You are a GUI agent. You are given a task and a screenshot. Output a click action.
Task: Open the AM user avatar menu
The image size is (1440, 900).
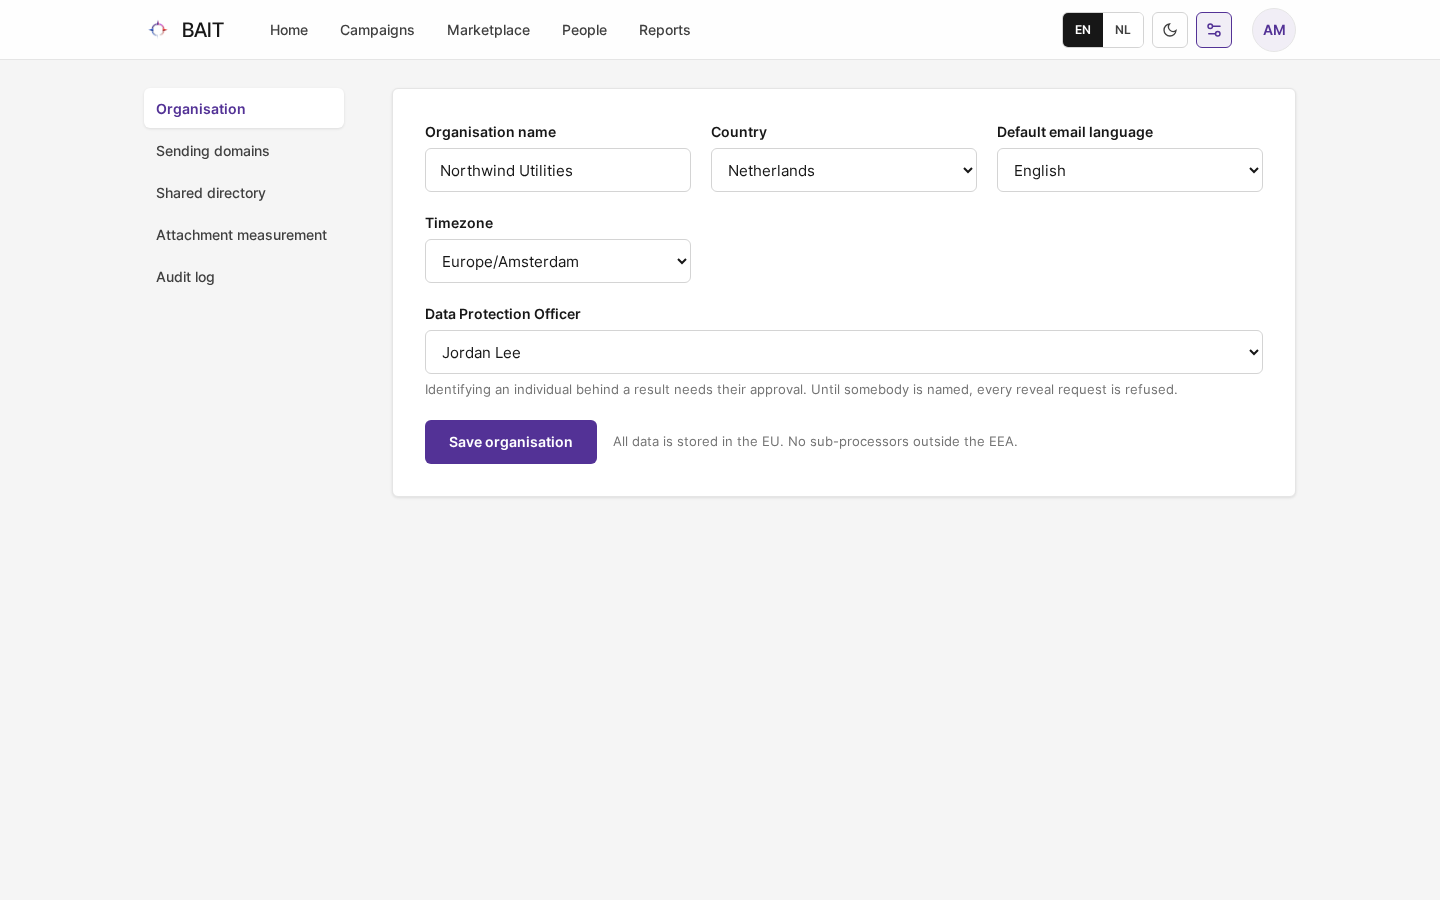tap(1274, 30)
